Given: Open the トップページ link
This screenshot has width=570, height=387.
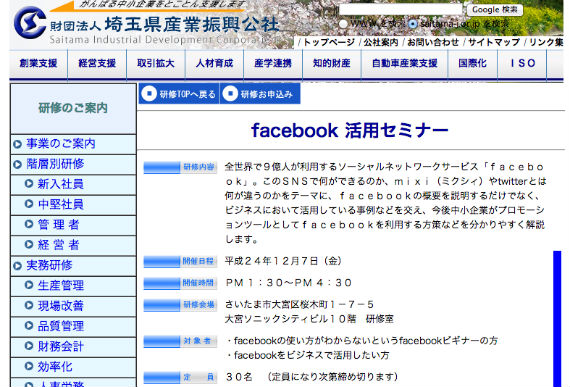Looking at the screenshot, I should pyautogui.click(x=329, y=42).
